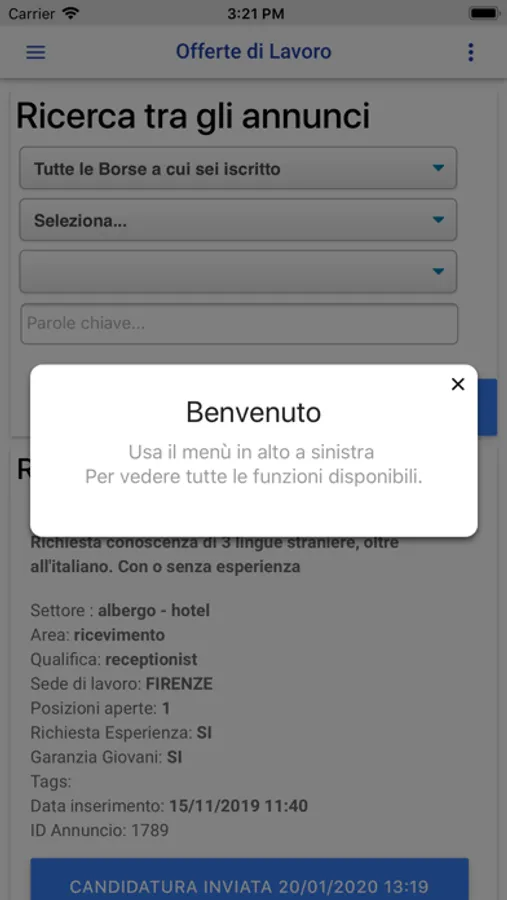Image resolution: width=507 pixels, height=900 pixels.
Task: Select the 'Sede di lavoro: FIRENZE' line
Action: click(x=122, y=684)
